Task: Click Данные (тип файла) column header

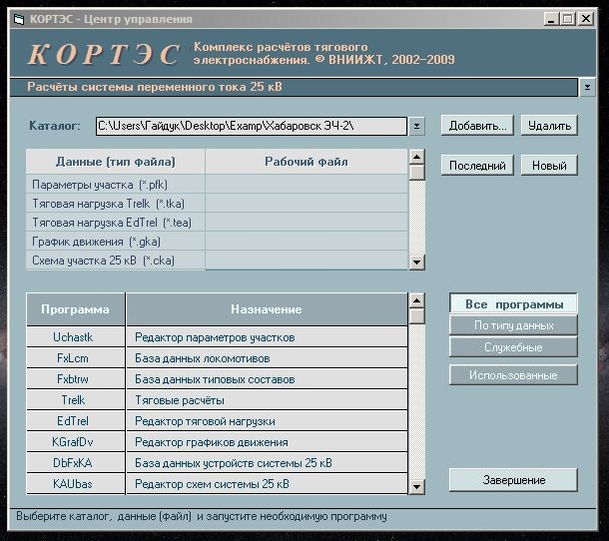Action: coord(115,162)
